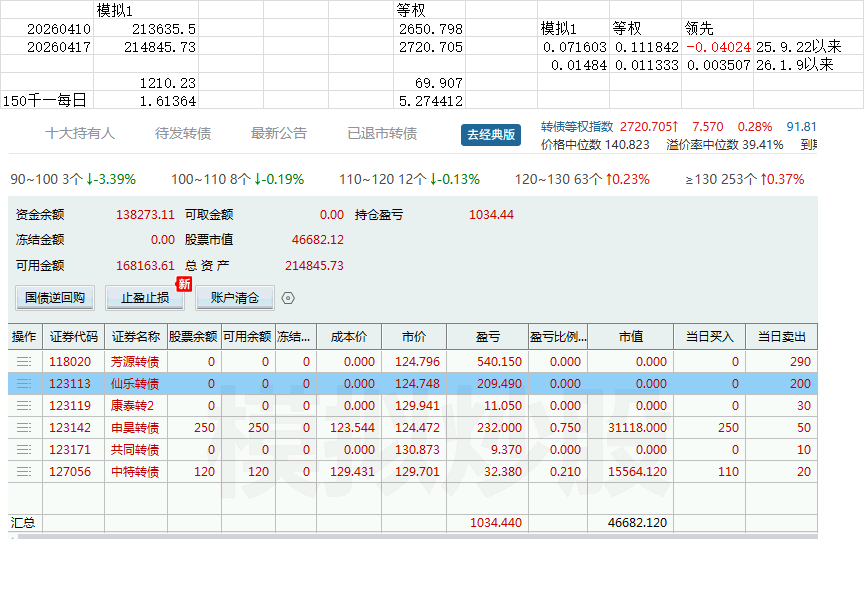This screenshot has width=864, height=612.
Task: Open operation menu icon for 共同转债 row
Action: coord(24,449)
